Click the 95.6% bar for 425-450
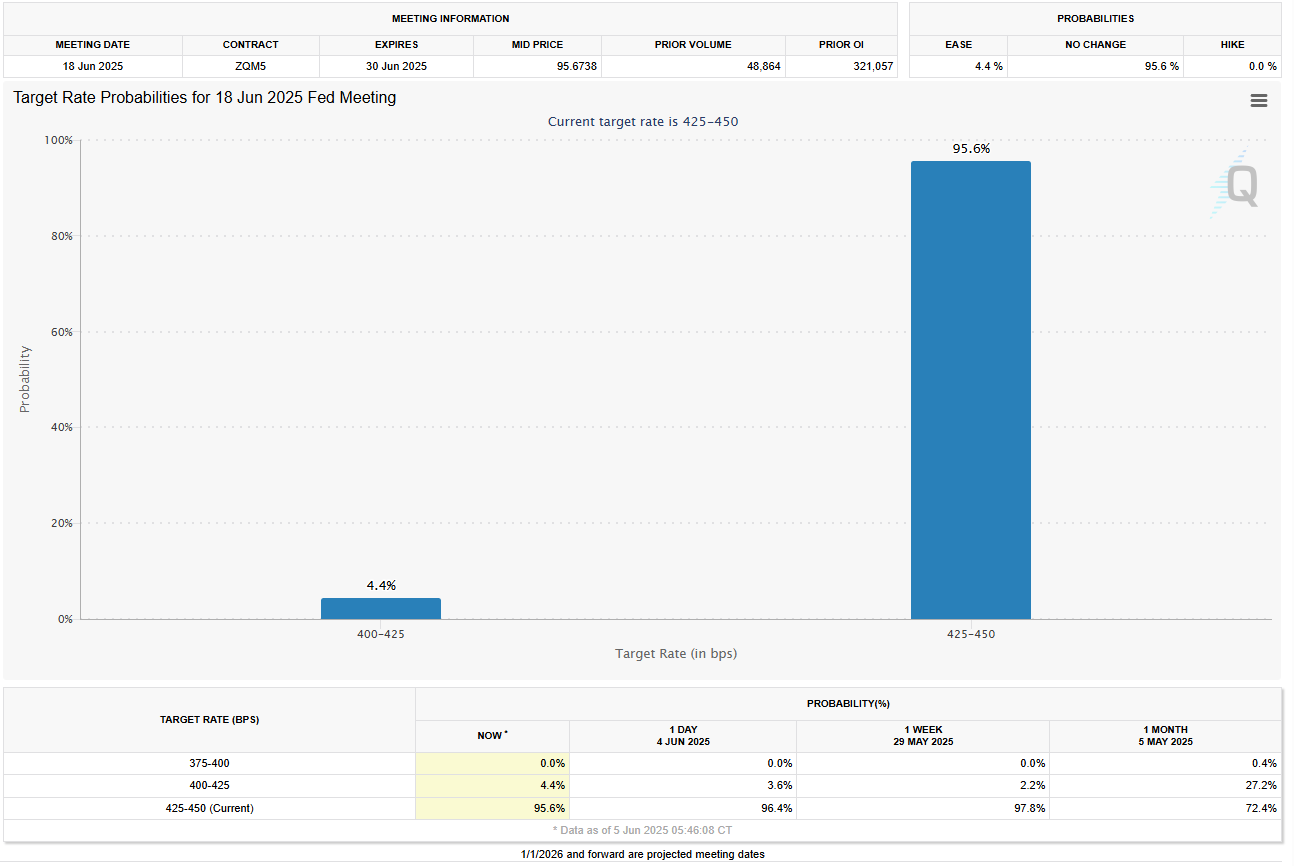The image size is (1294, 866). [970, 390]
